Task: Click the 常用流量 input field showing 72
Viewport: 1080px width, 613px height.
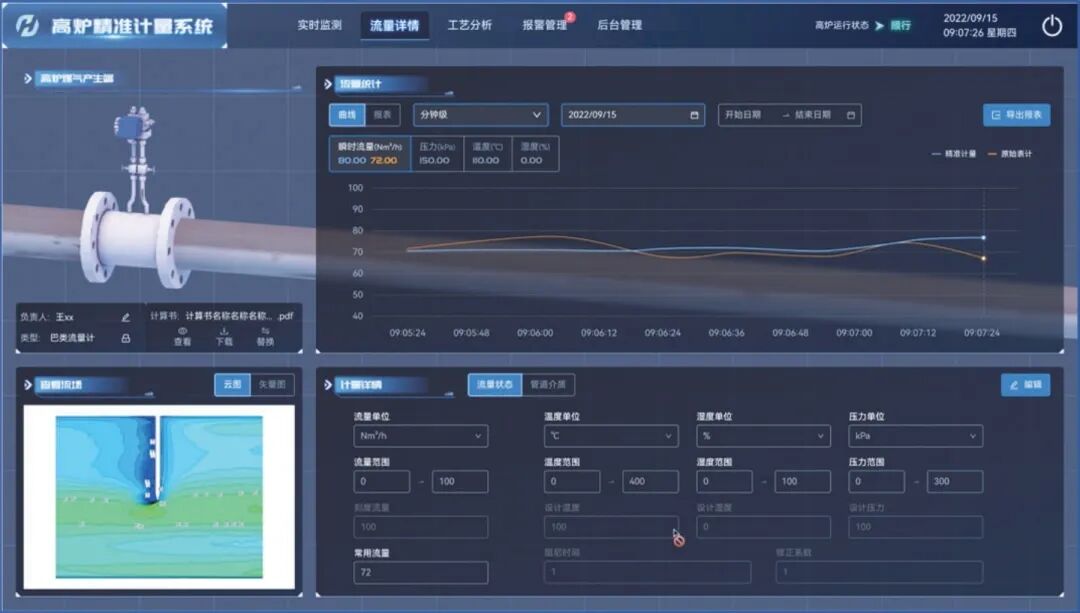Action: pyautogui.click(x=420, y=572)
